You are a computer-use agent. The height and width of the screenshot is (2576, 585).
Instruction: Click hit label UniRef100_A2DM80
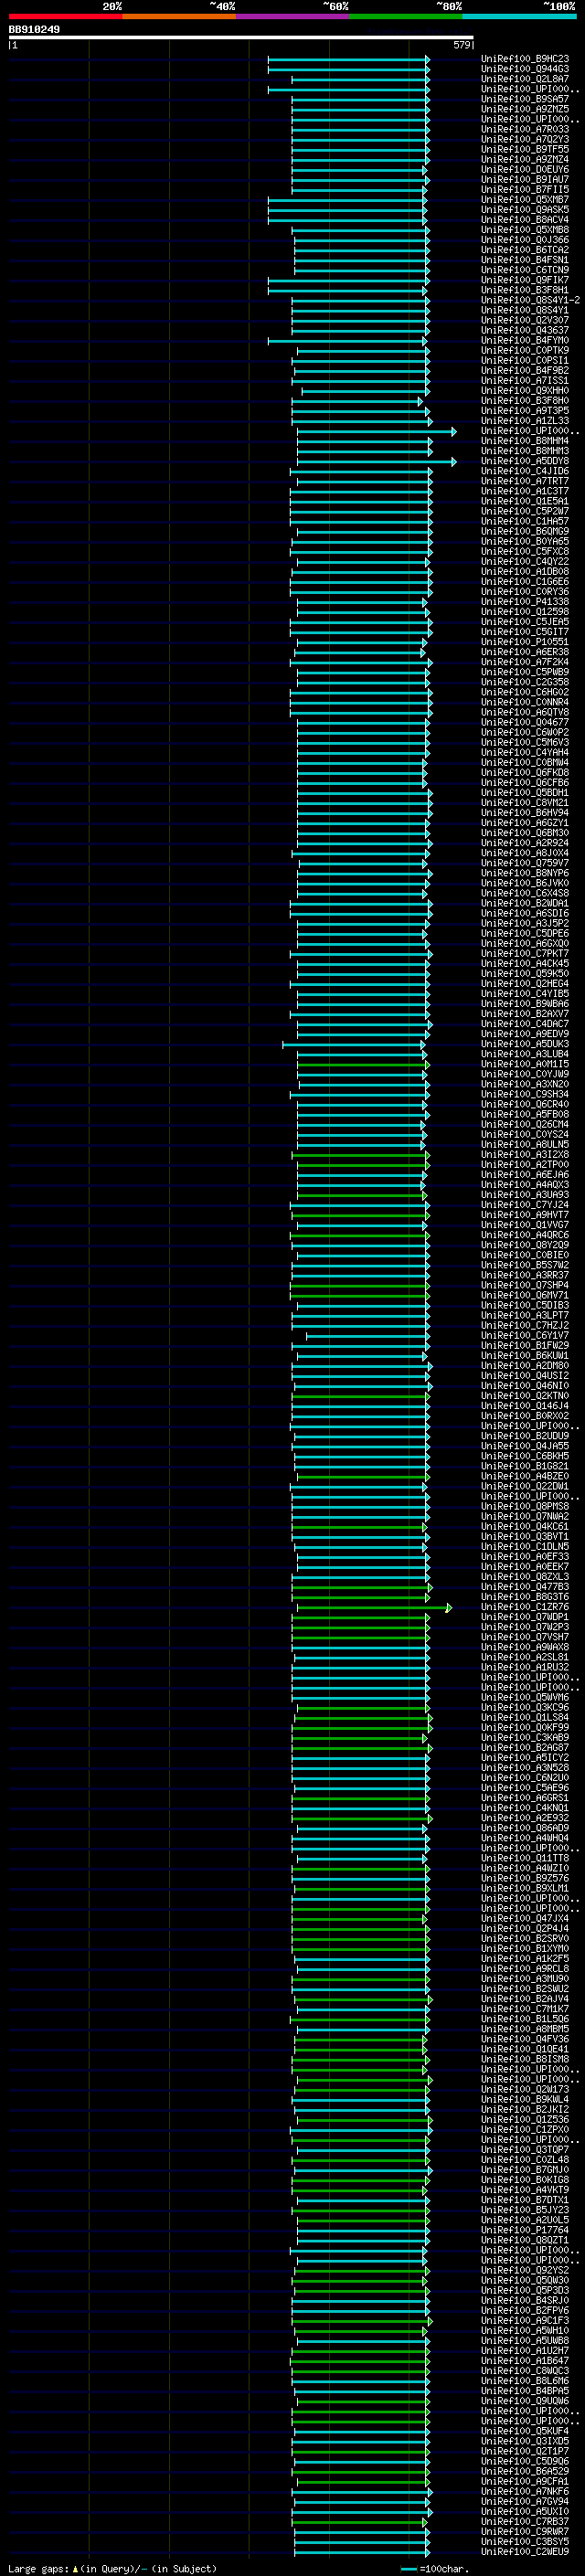[x=524, y=1366]
